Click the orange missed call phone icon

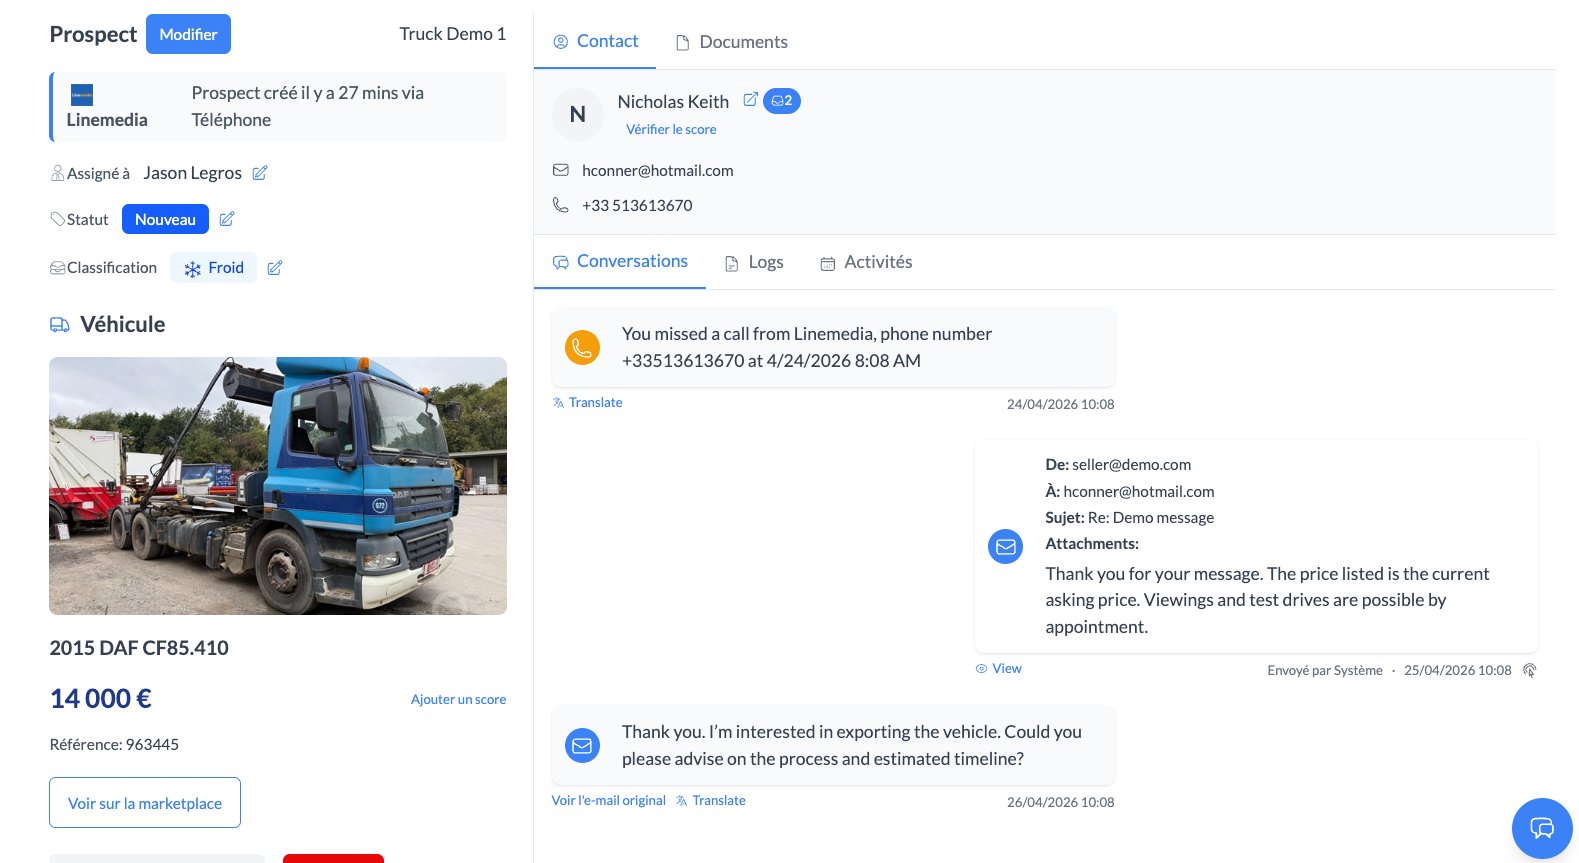(x=583, y=348)
